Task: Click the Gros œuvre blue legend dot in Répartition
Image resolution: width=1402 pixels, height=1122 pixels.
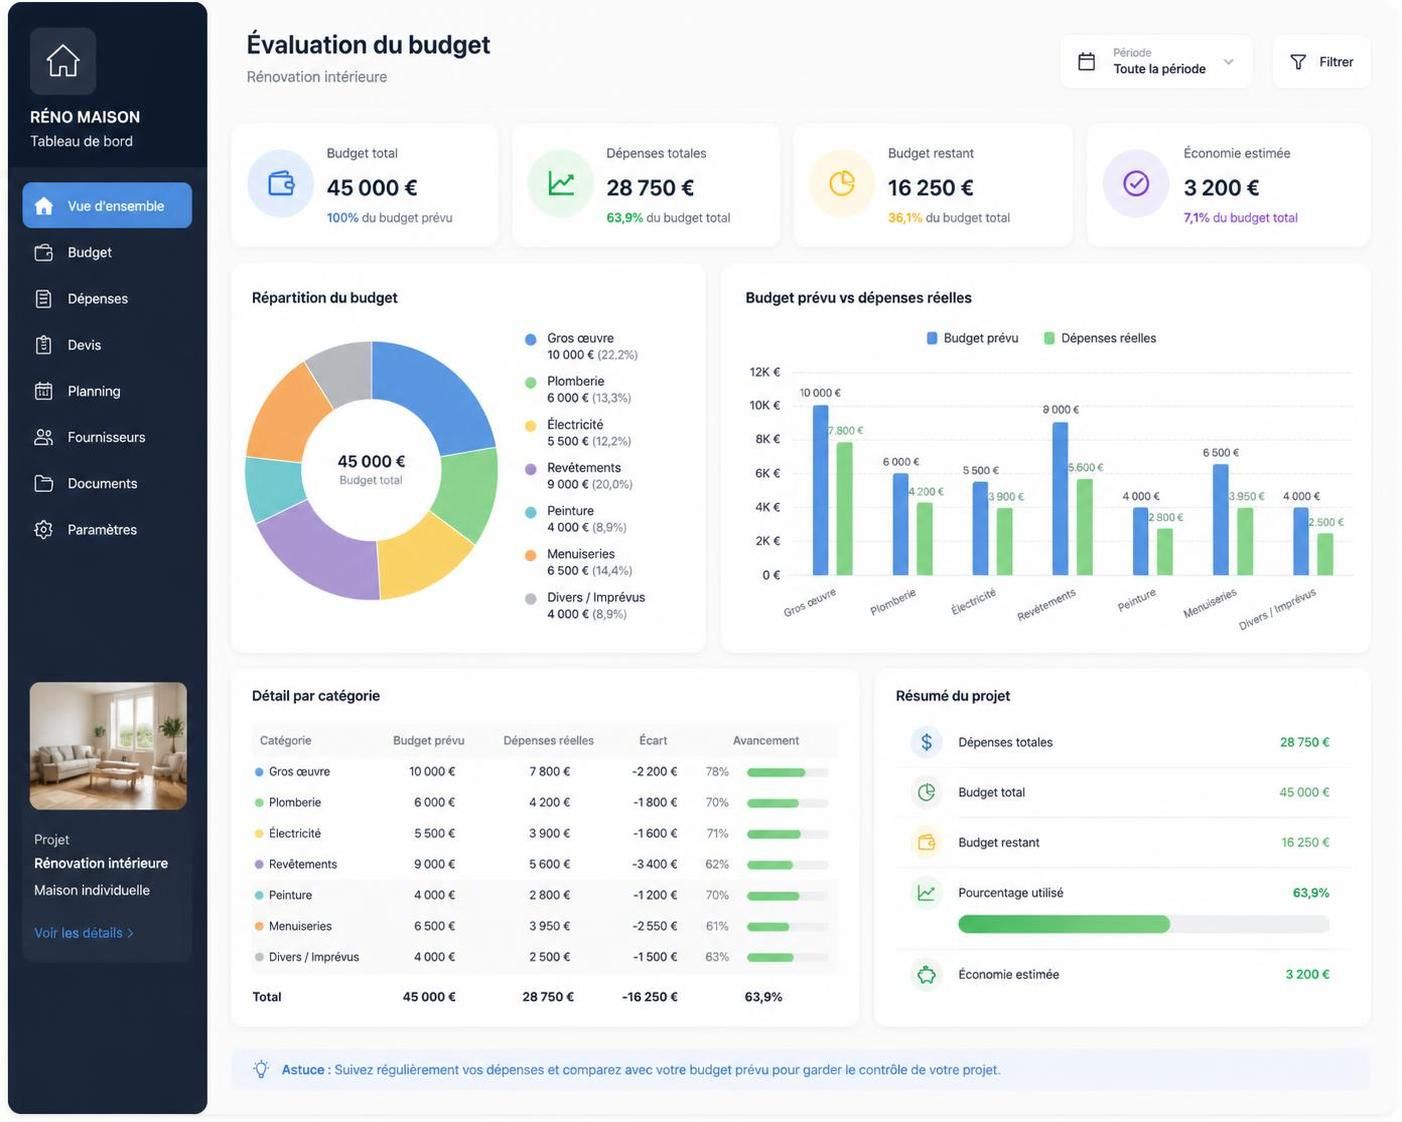Action: [x=531, y=339]
